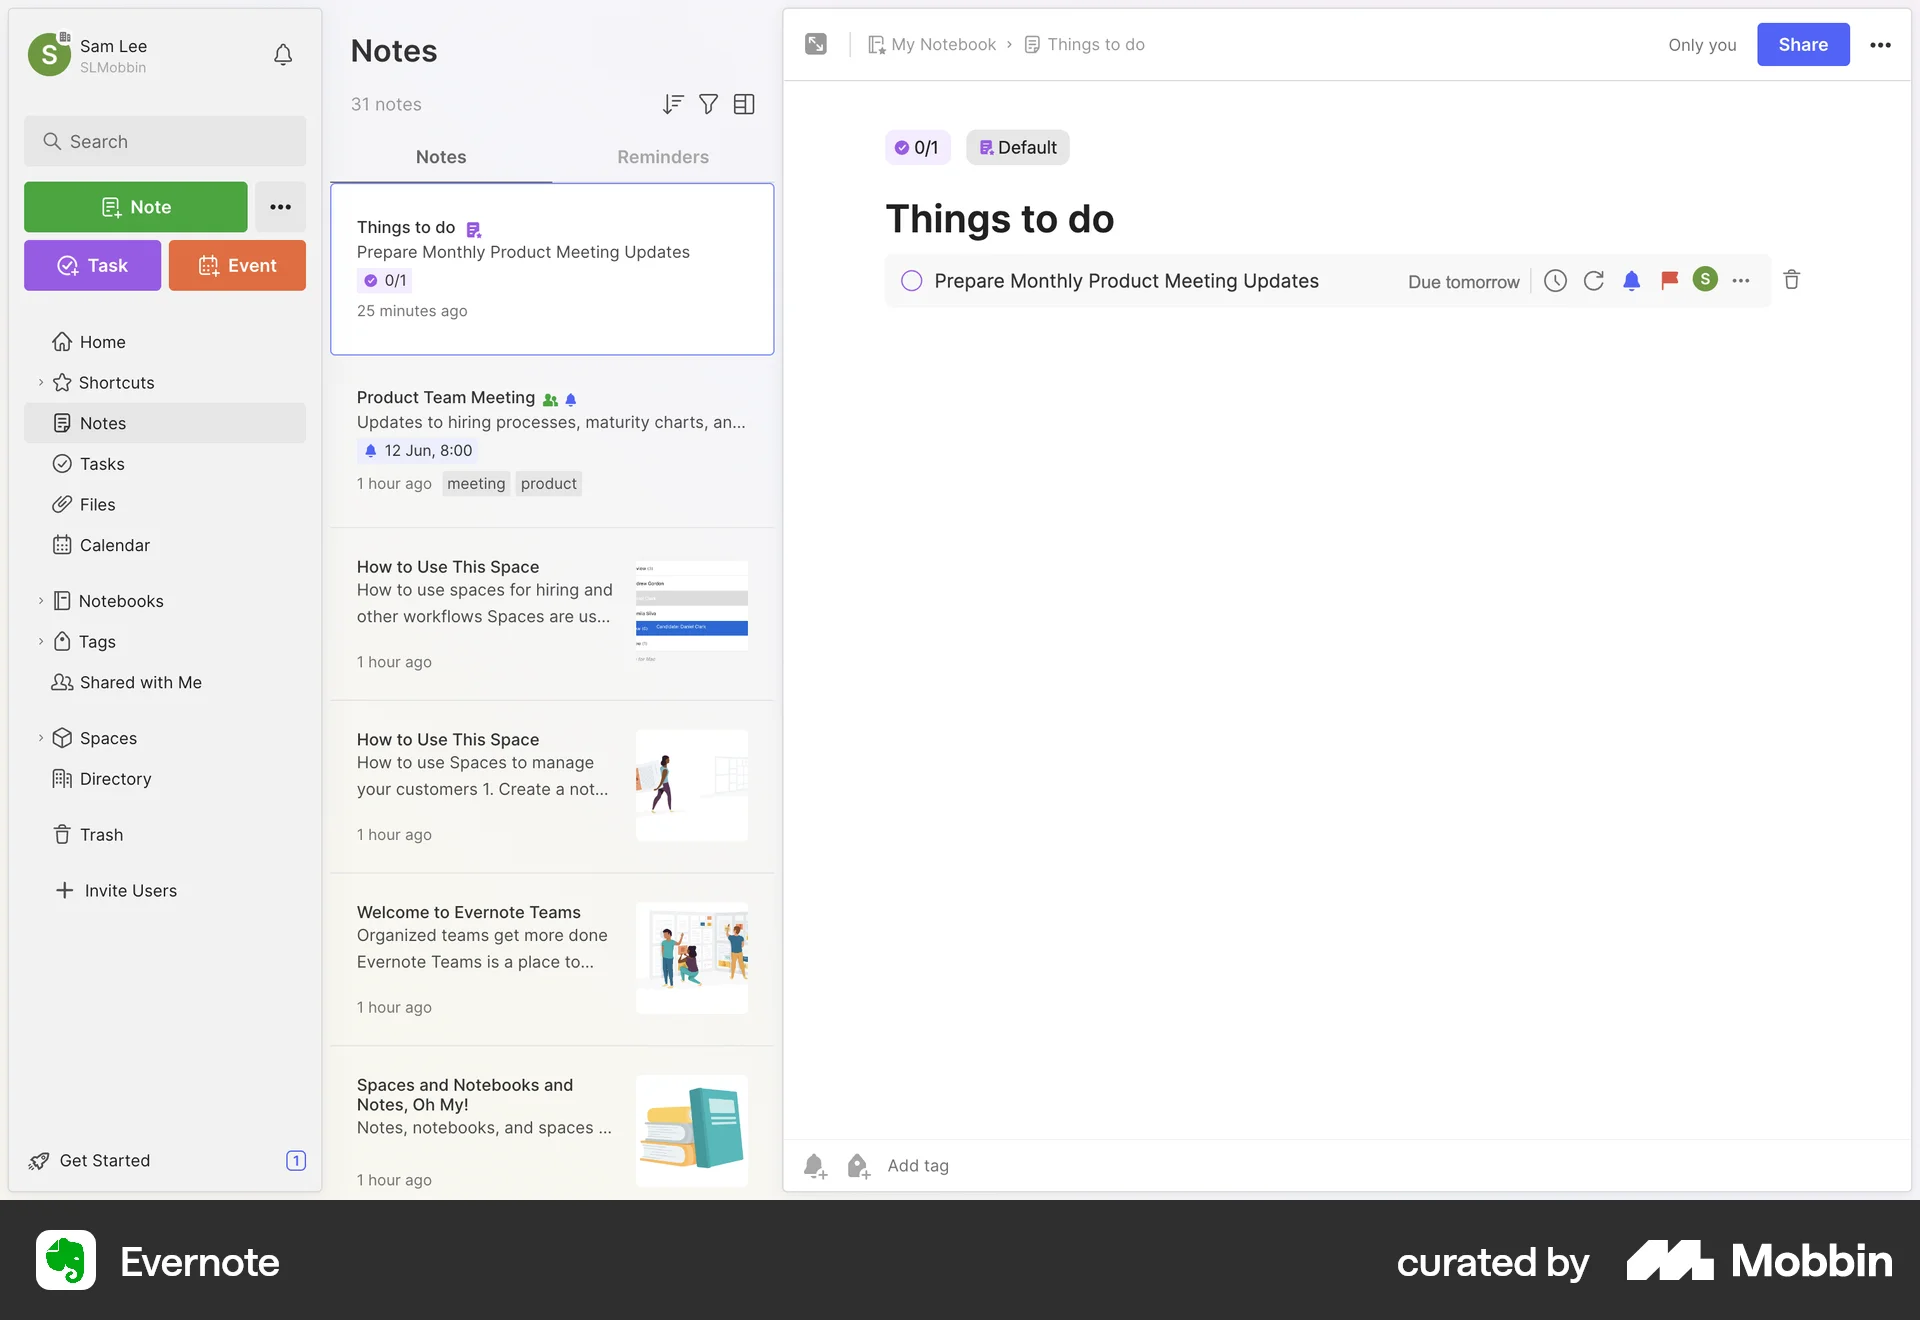
Task: Expand the Spaces section
Action: point(41,738)
